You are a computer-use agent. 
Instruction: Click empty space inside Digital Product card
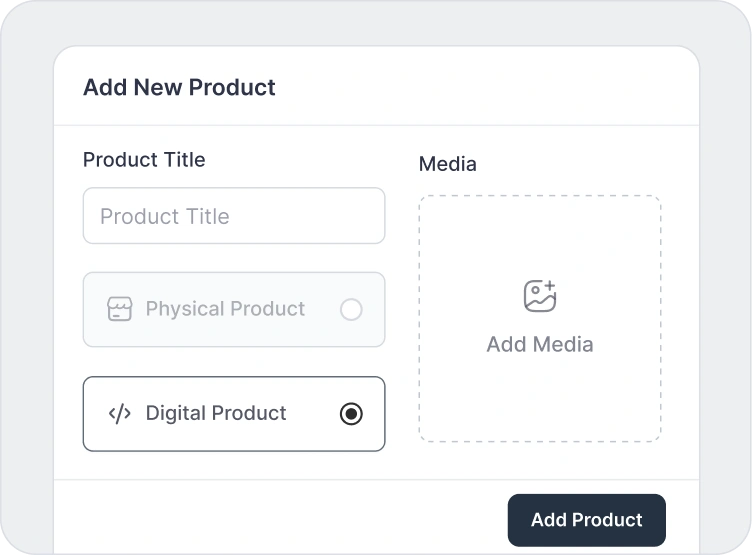pyautogui.click(x=310, y=436)
